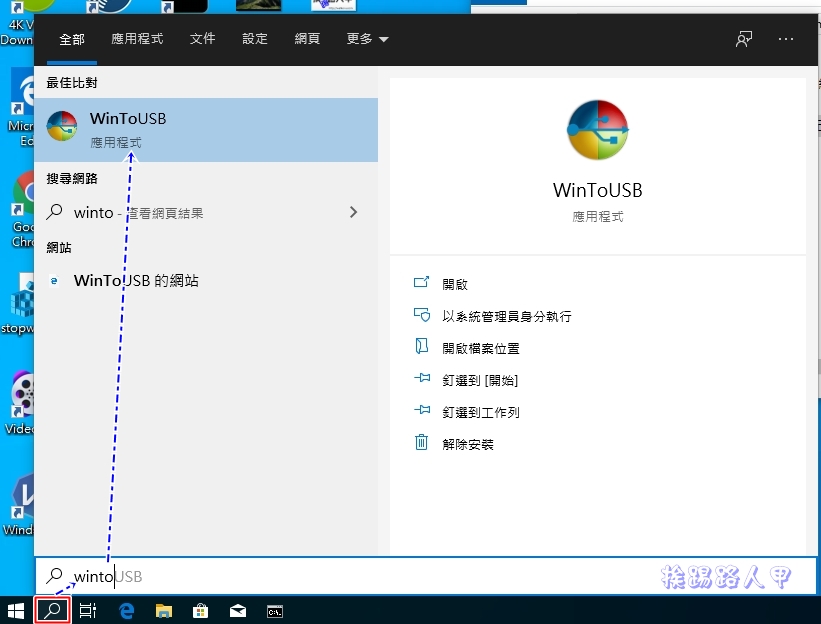
Task: Open Command Prompt from the taskbar
Action: click(x=275, y=610)
